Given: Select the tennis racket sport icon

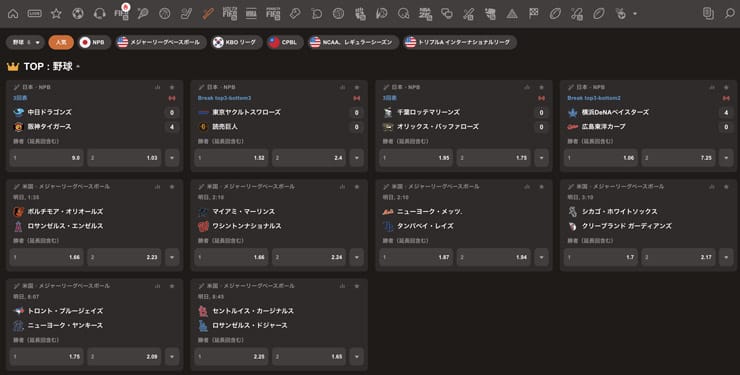Looking at the screenshot, I should pos(143,14).
